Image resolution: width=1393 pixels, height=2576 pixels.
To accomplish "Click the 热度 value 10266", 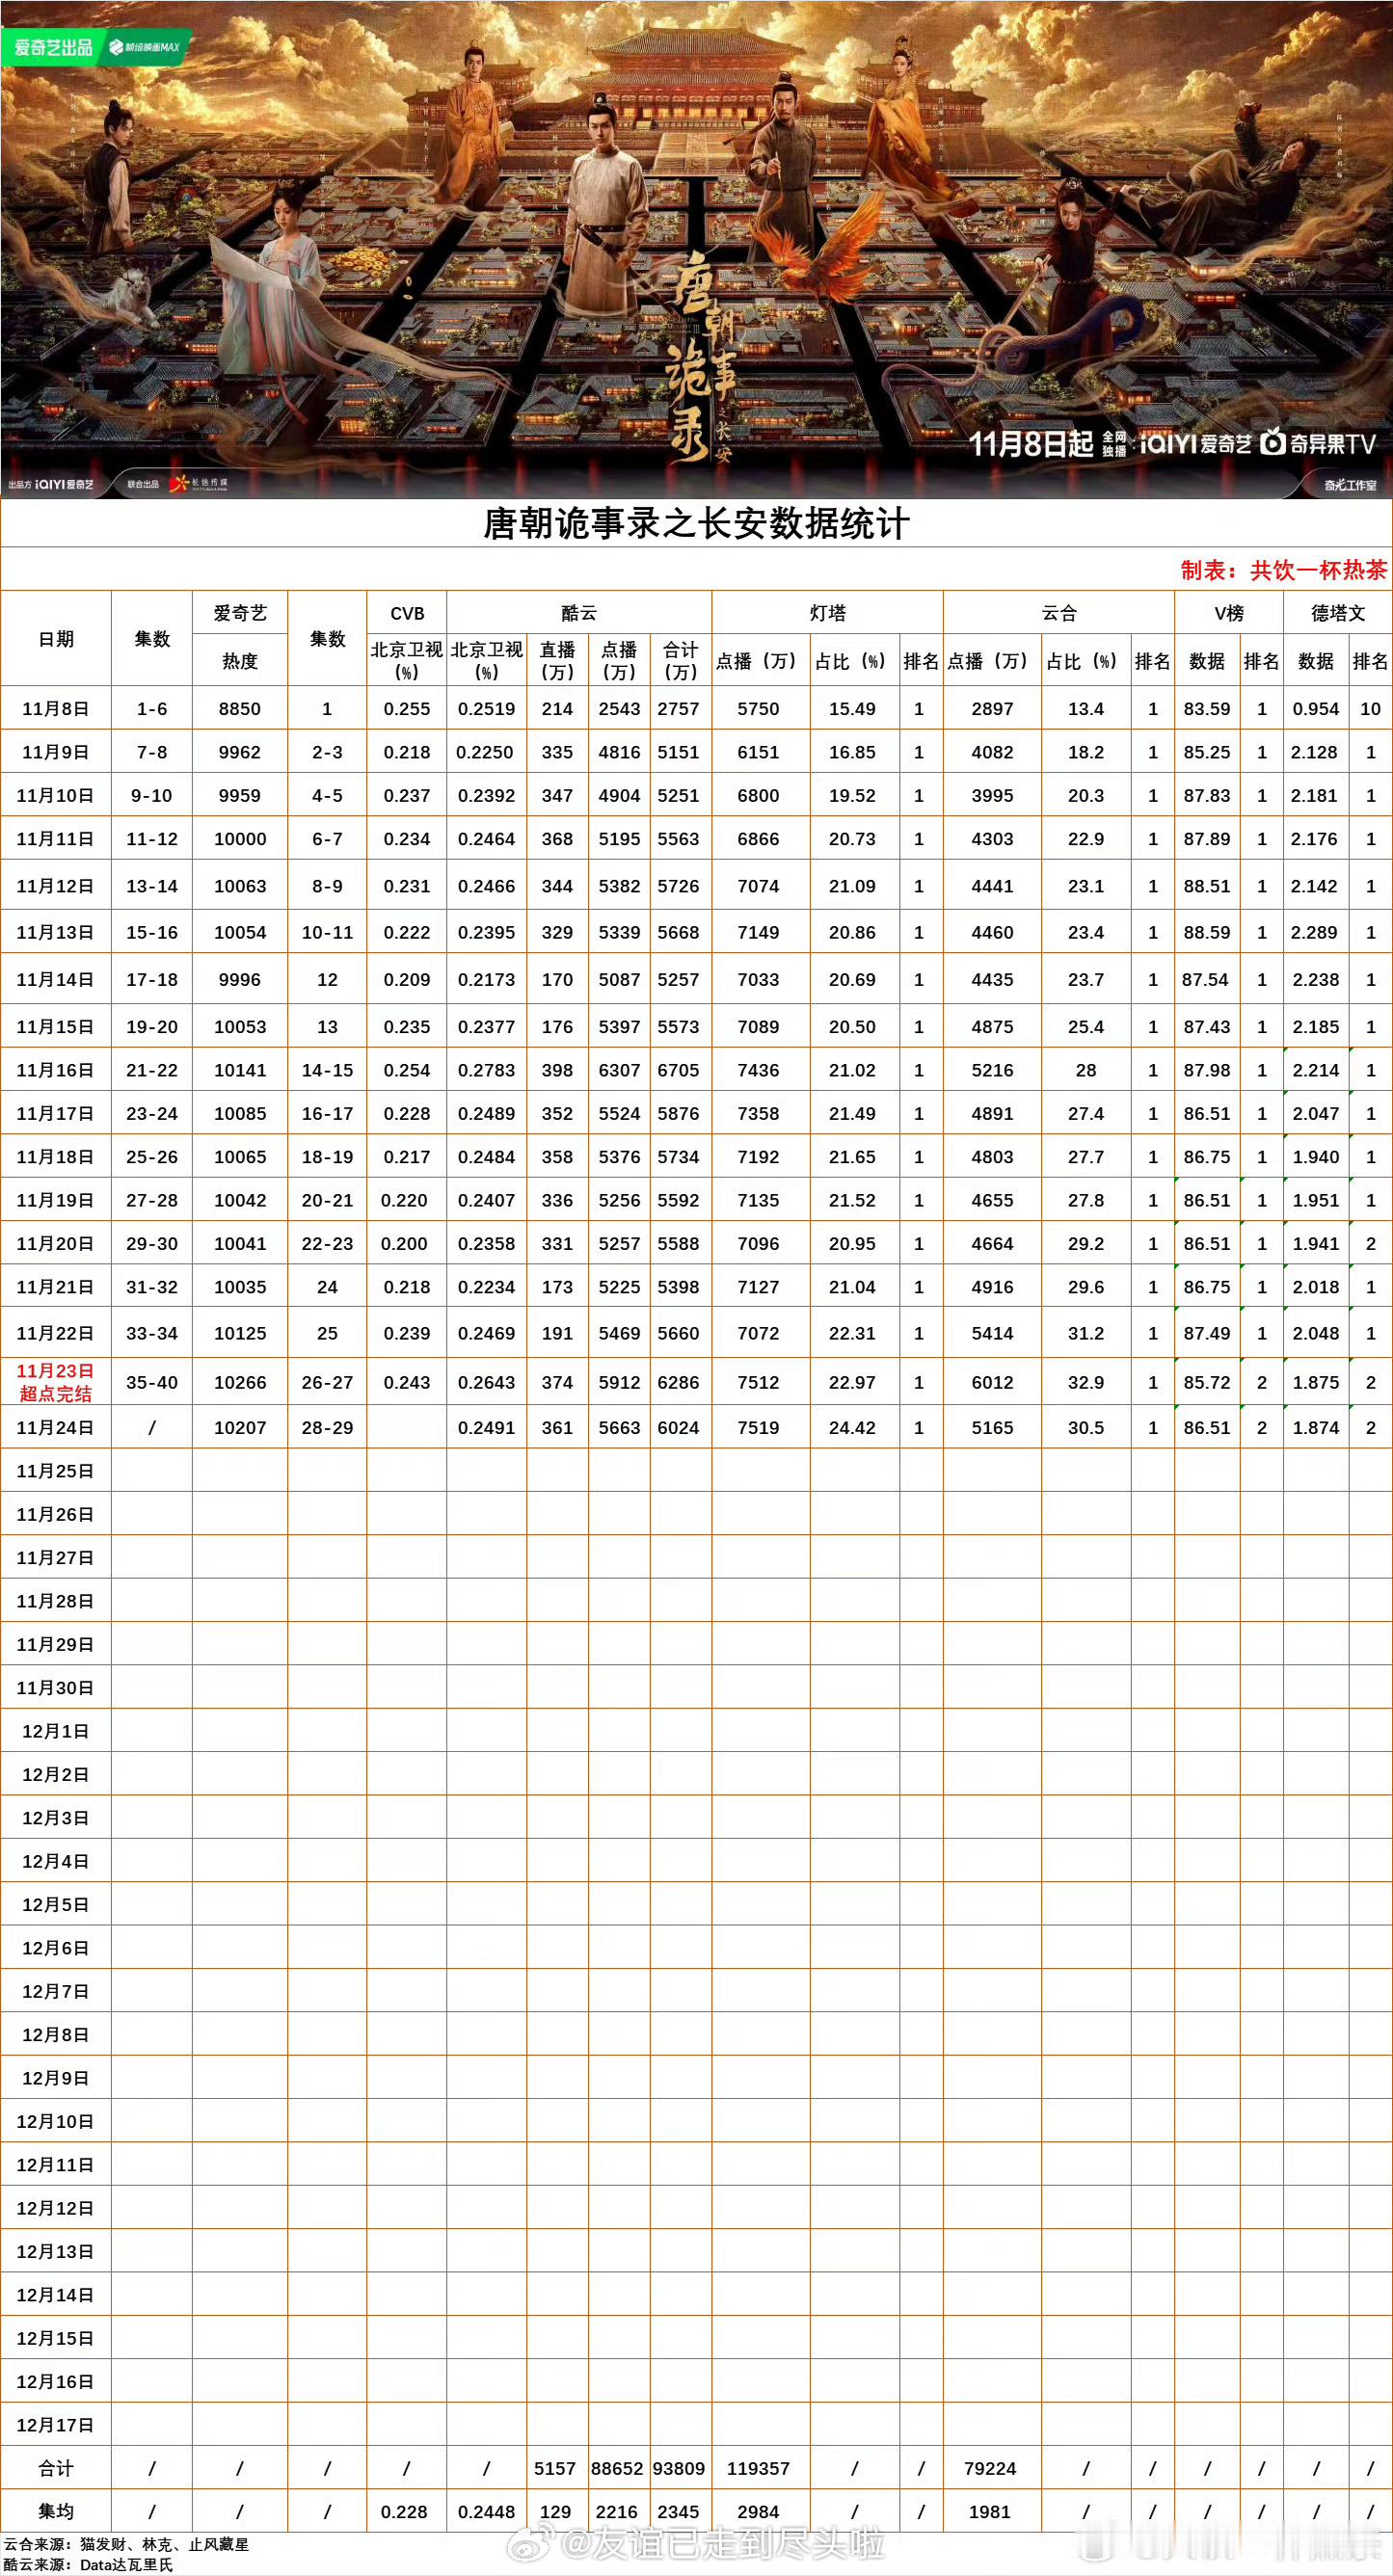I will (x=240, y=1383).
